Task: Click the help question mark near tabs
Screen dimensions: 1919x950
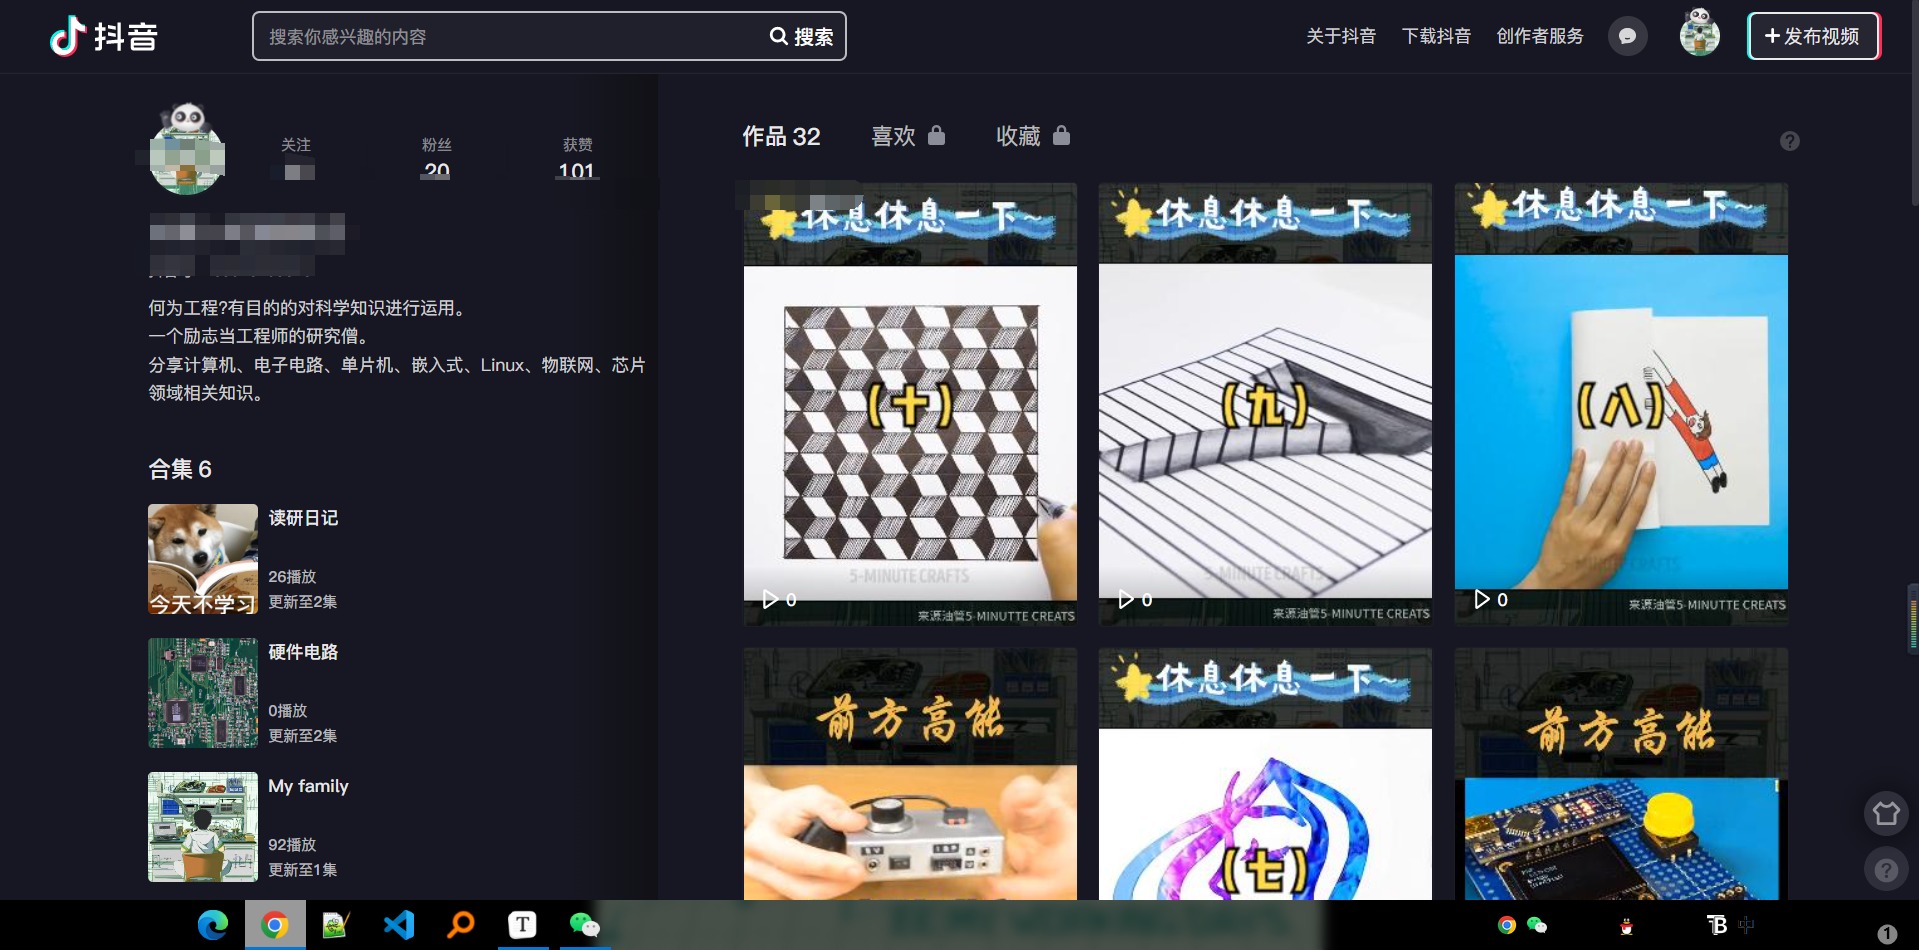Action: (x=1790, y=141)
